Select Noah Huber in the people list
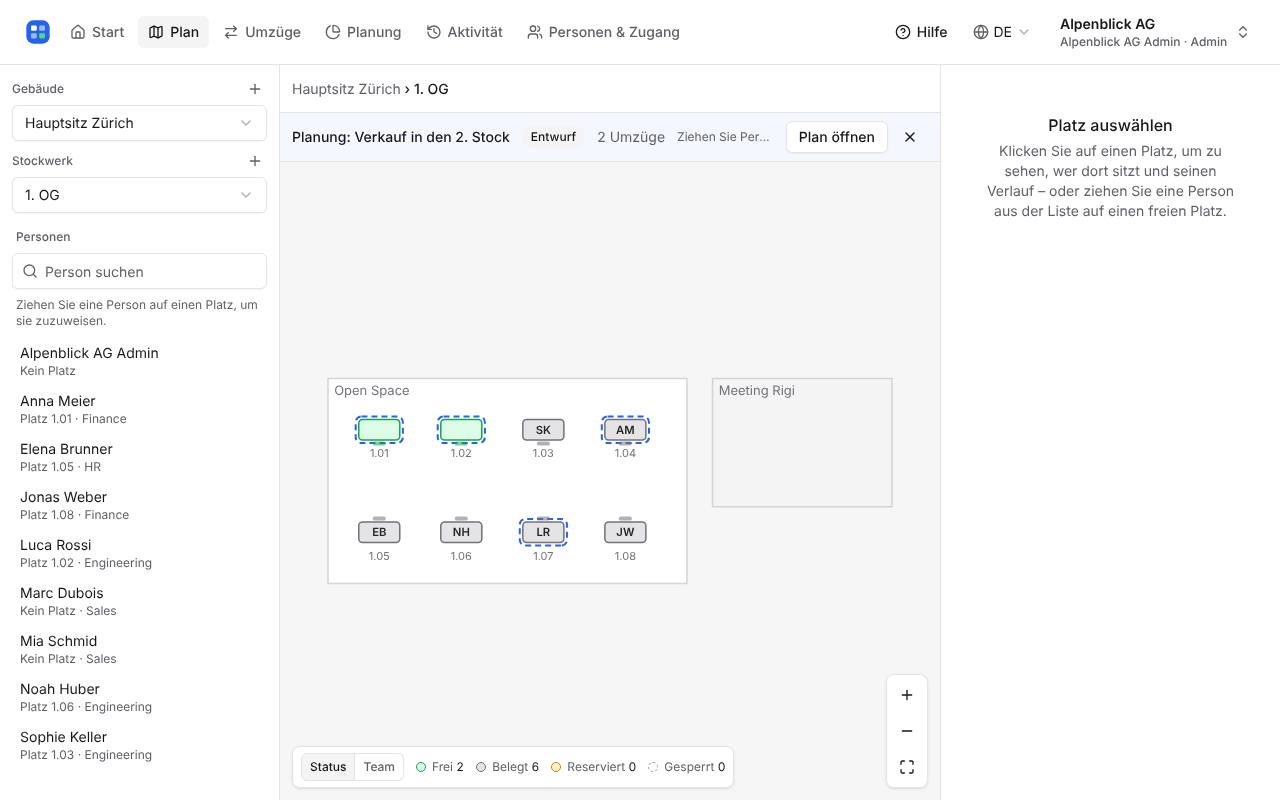The width and height of the screenshot is (1280, 800). click(x=139, y=697)
